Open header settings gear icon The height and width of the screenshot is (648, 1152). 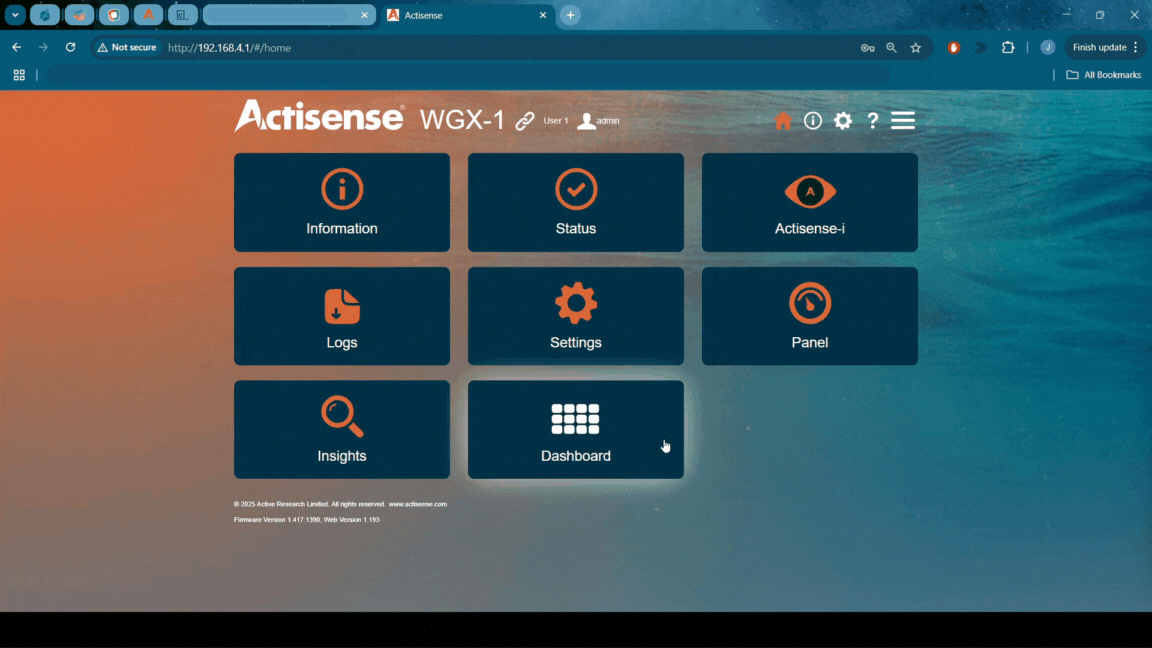pyautogui.click(x=843, y=121)
